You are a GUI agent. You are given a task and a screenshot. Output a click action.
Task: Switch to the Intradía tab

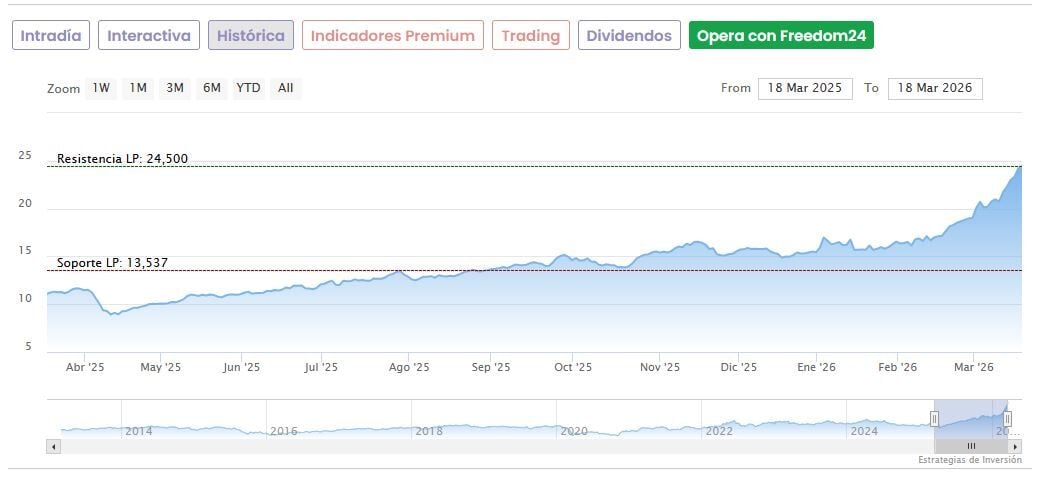pos(52,36)
